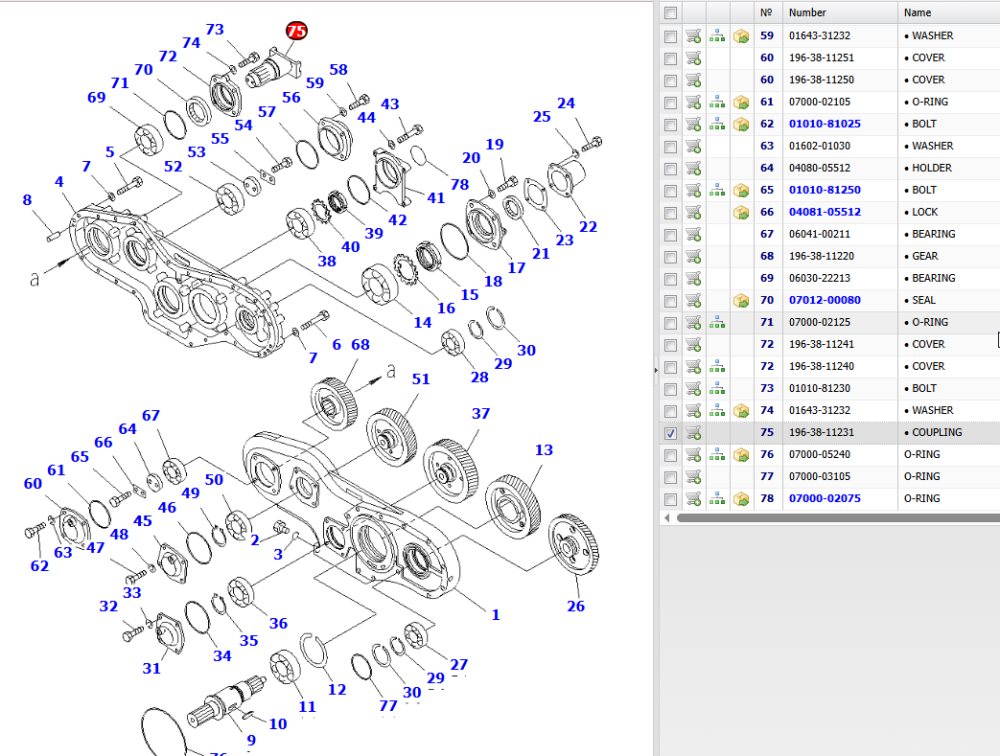
Task: Add WASHER 01643-31232 row 59 to cart
Action: click(693, 36)
